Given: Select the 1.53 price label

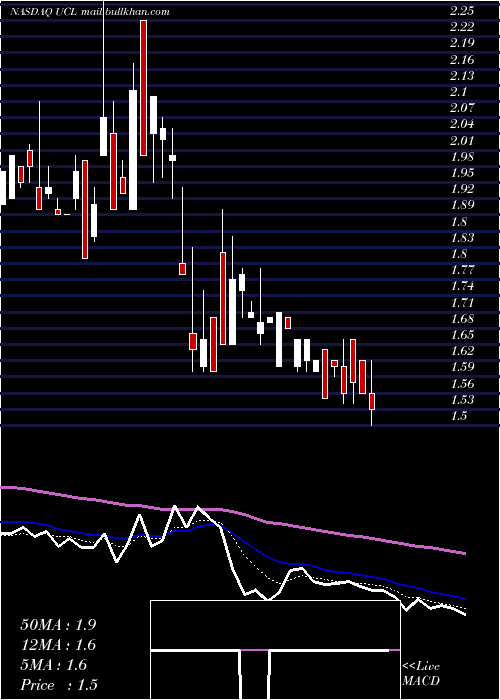Looking at the screenshot, I should click(x=462, y=400).
